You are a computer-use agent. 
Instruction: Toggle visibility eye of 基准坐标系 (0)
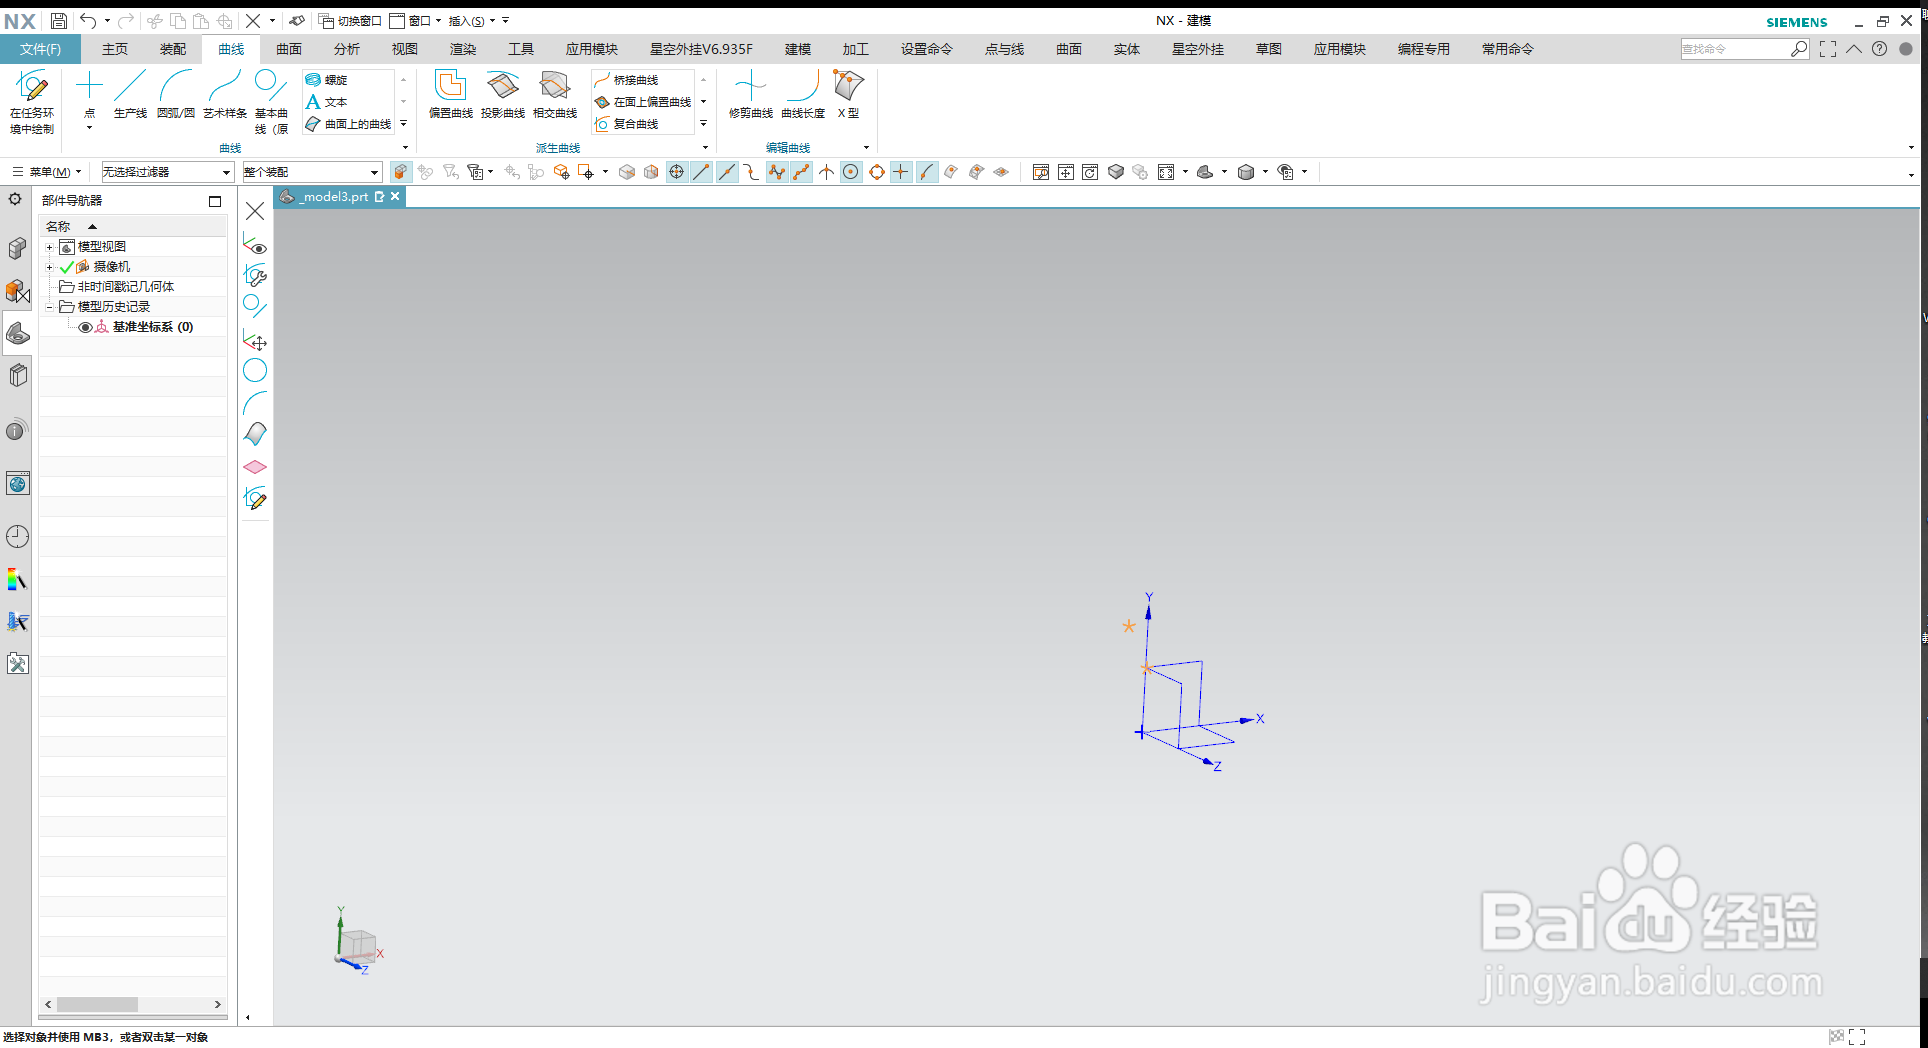[85, 327]
